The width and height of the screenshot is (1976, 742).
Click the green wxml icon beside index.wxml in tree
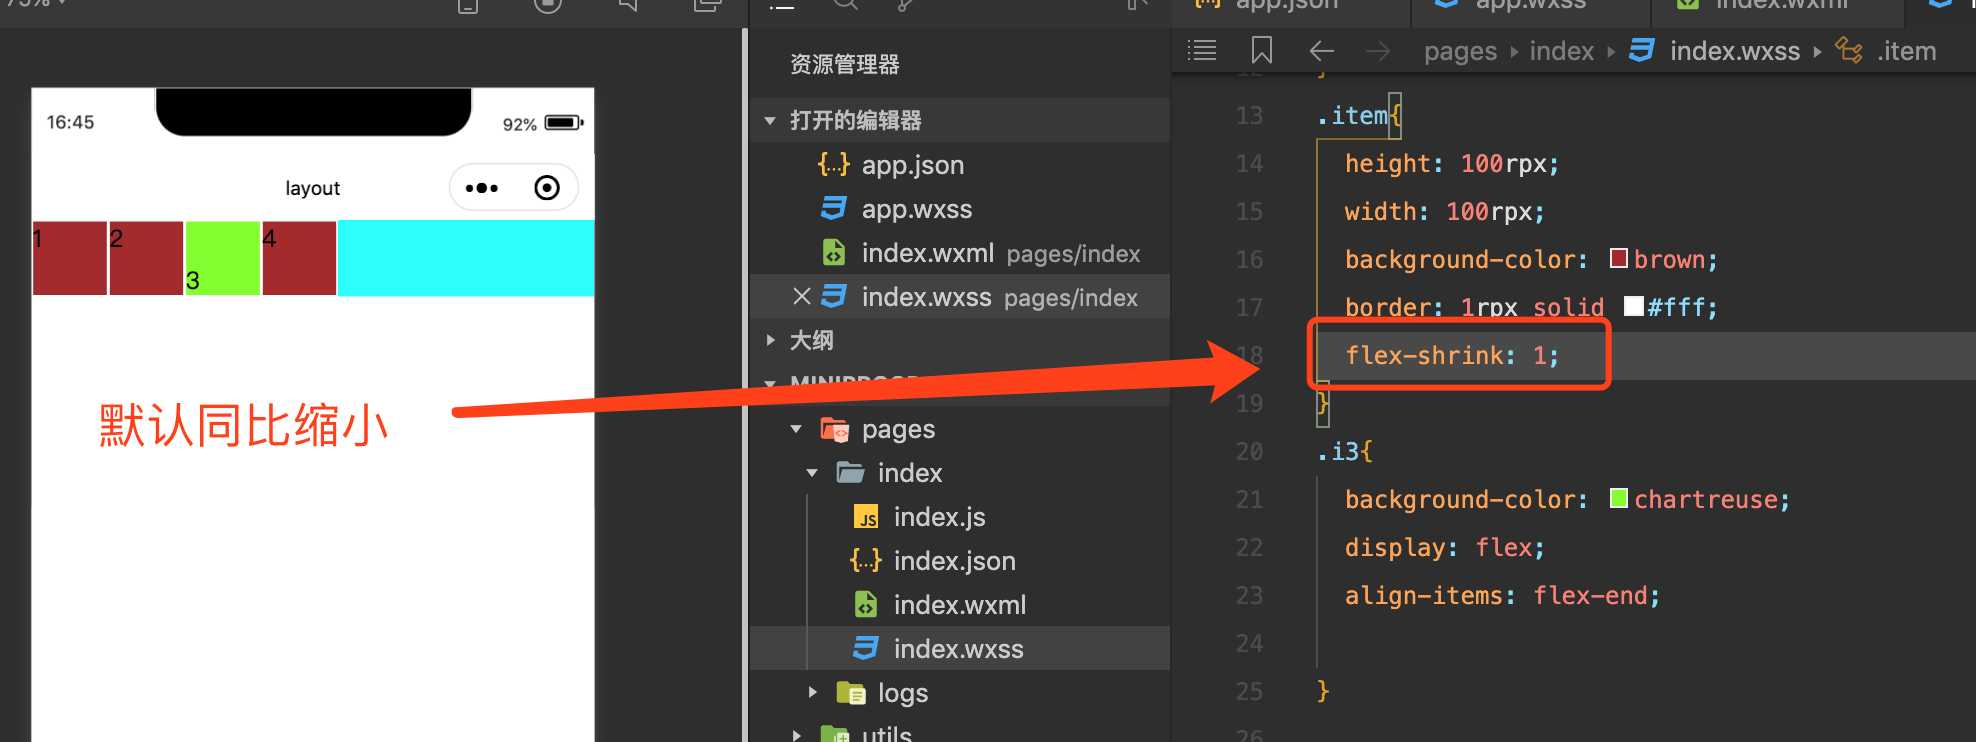(866, 604)
